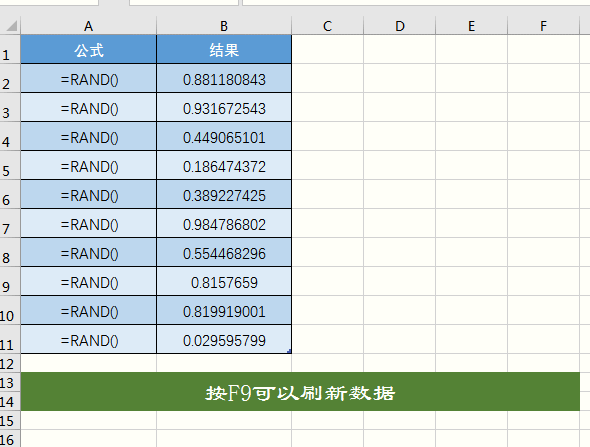The width and height of the screenshot is (590, 447).
Task: Click the cell showing 0.881180843
Action: pos(224,78)
